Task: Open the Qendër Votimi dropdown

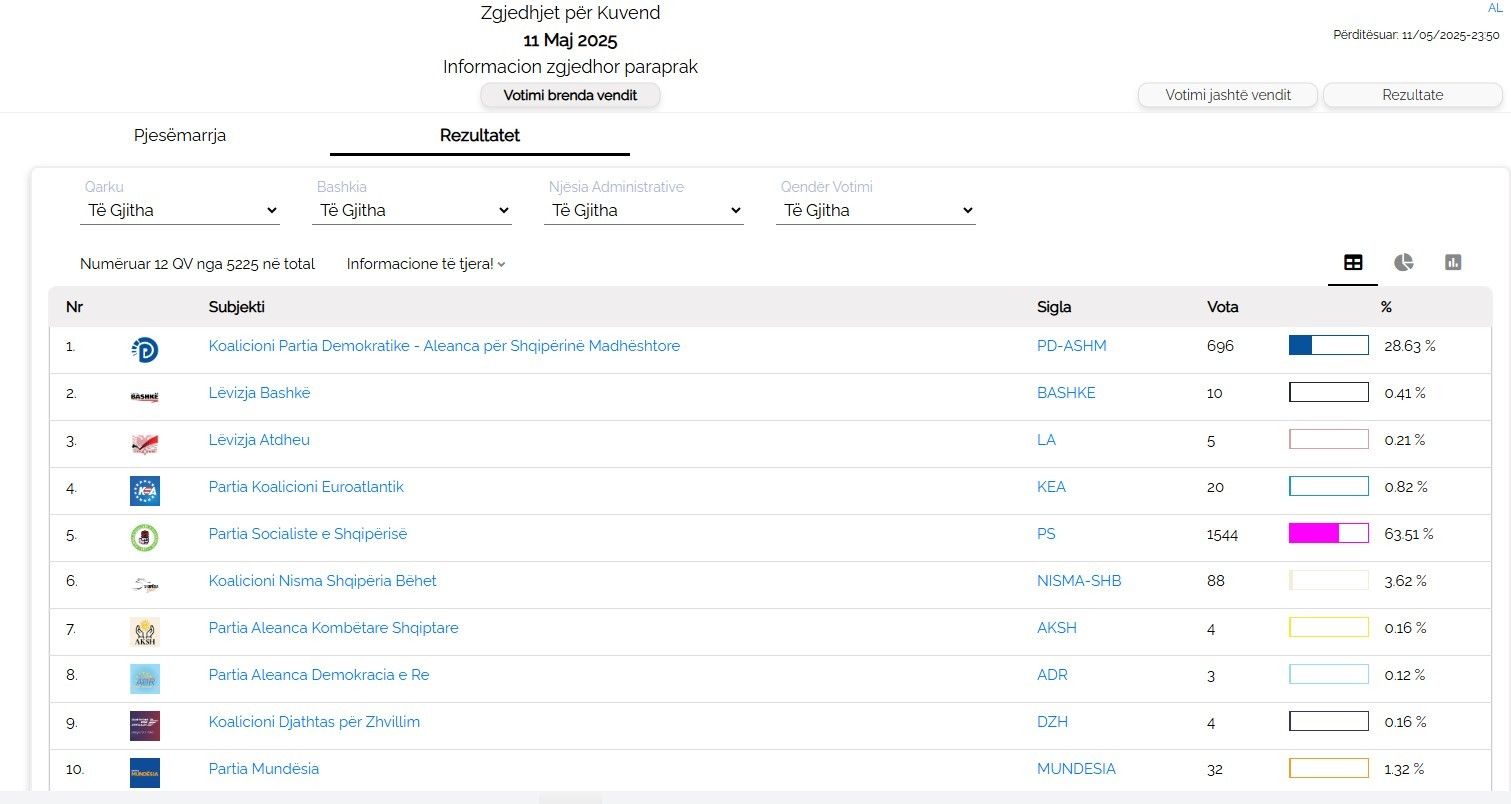Action: tap(876, 211)
